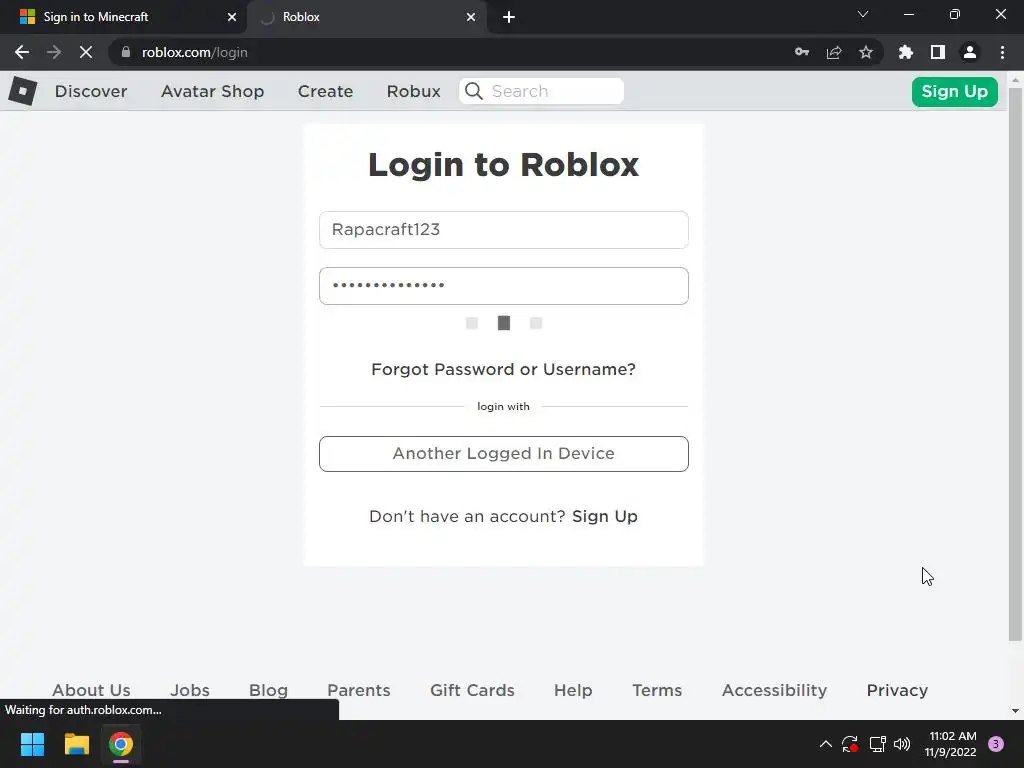Open the Privacy footer link
This screenshot has width=1024, height=768.
(x=897, y=690)
